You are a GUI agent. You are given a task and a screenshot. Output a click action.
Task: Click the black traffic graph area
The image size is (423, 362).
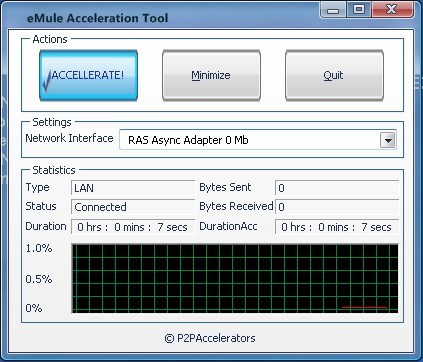click(x=235, y=278)
